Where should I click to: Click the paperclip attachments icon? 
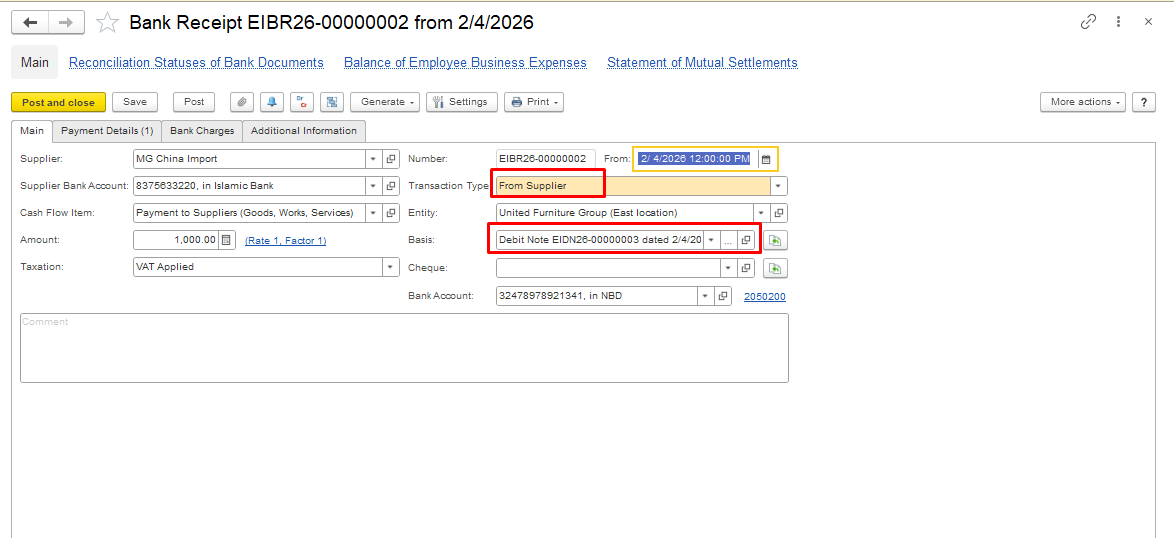coord(242,102)
